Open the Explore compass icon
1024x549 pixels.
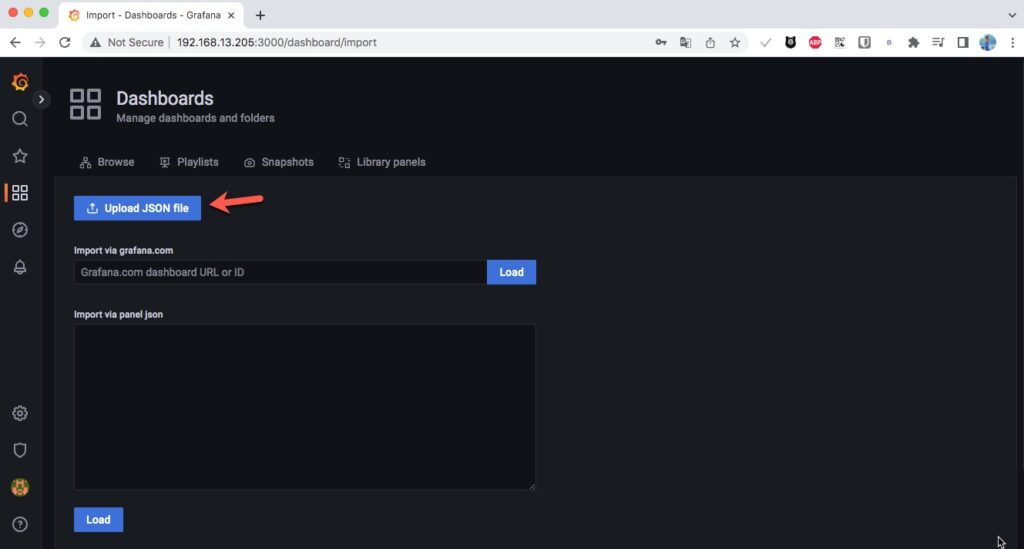tap(20, 230)
